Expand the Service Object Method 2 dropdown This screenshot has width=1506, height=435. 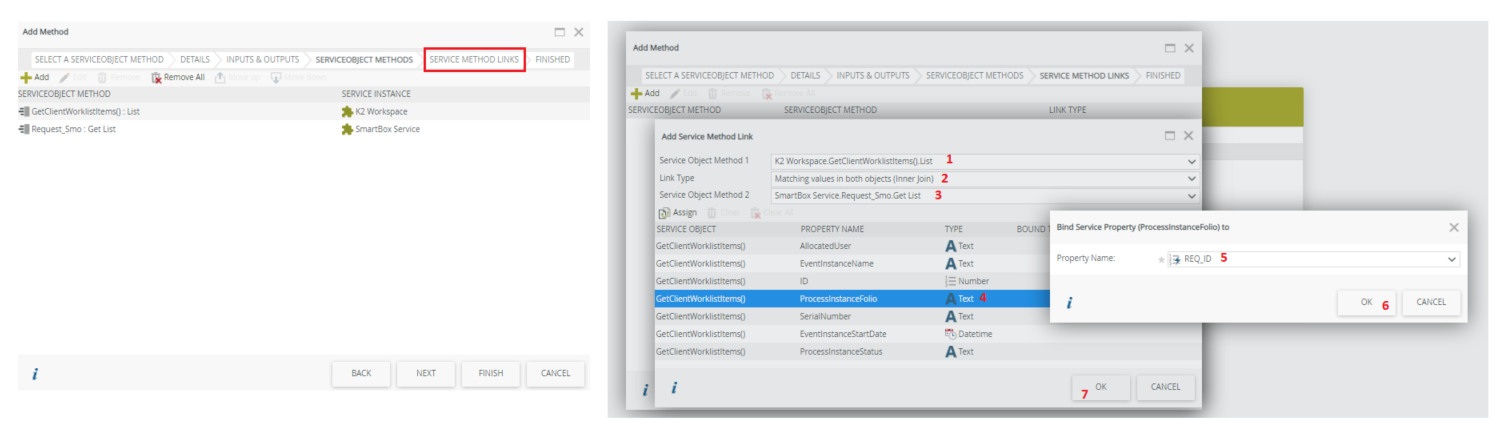click(x=1190, y=196)
